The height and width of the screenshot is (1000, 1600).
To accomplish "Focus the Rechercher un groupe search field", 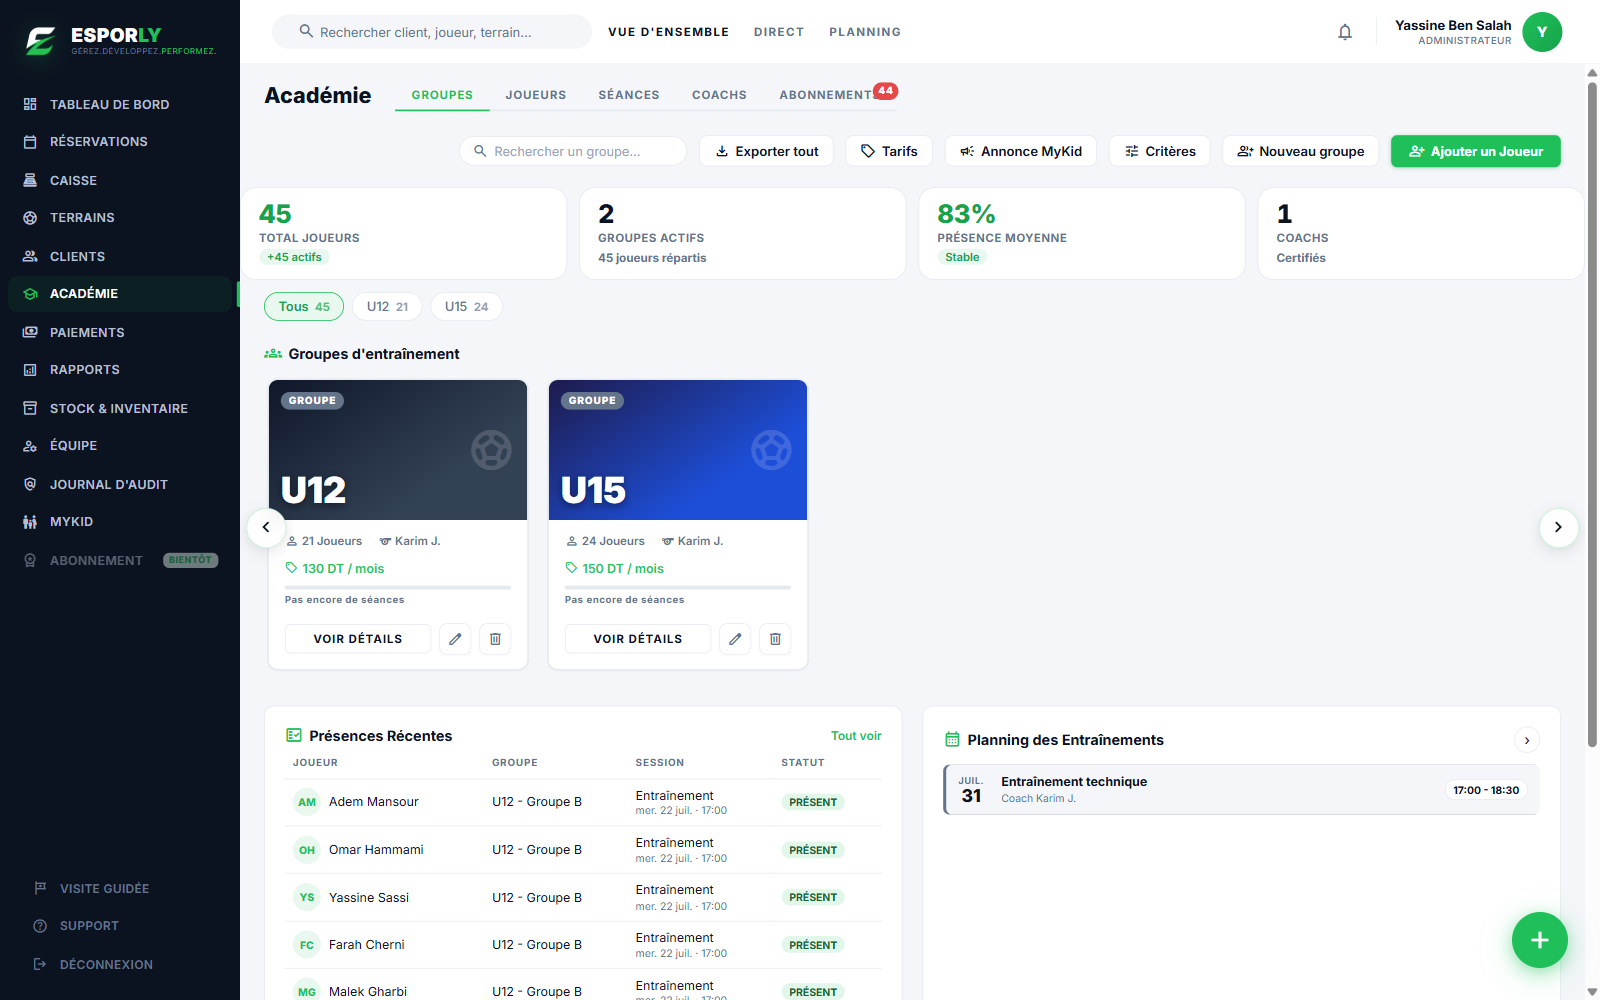I will coord(573,151).
